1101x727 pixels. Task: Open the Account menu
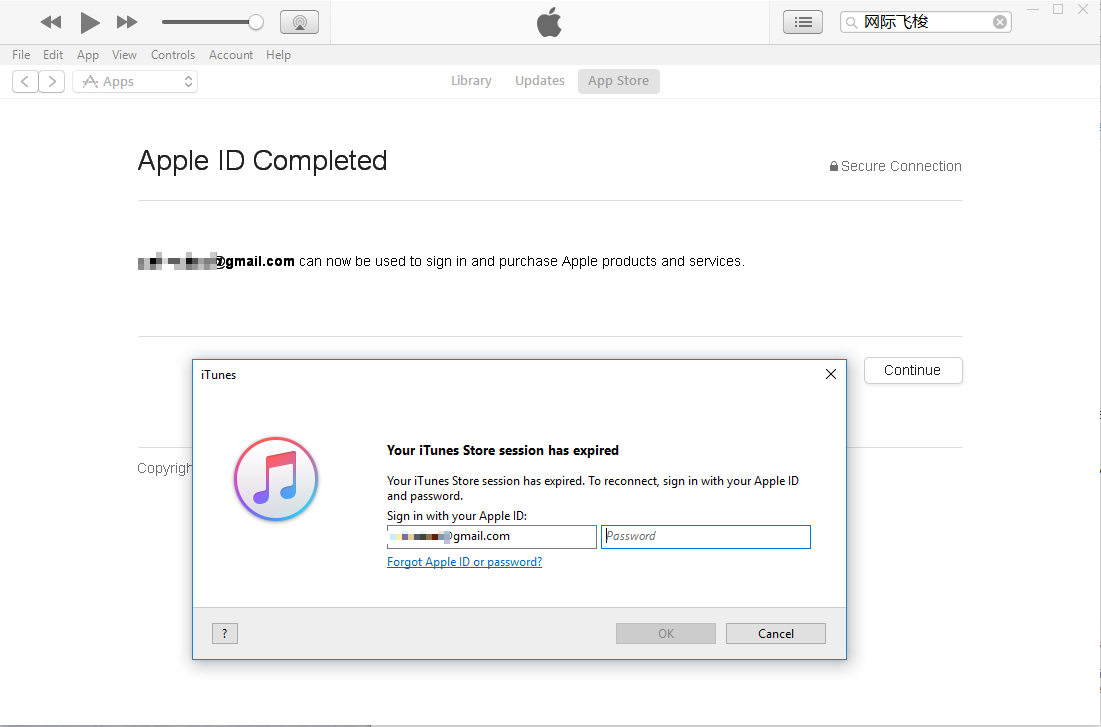click(231, 55)
